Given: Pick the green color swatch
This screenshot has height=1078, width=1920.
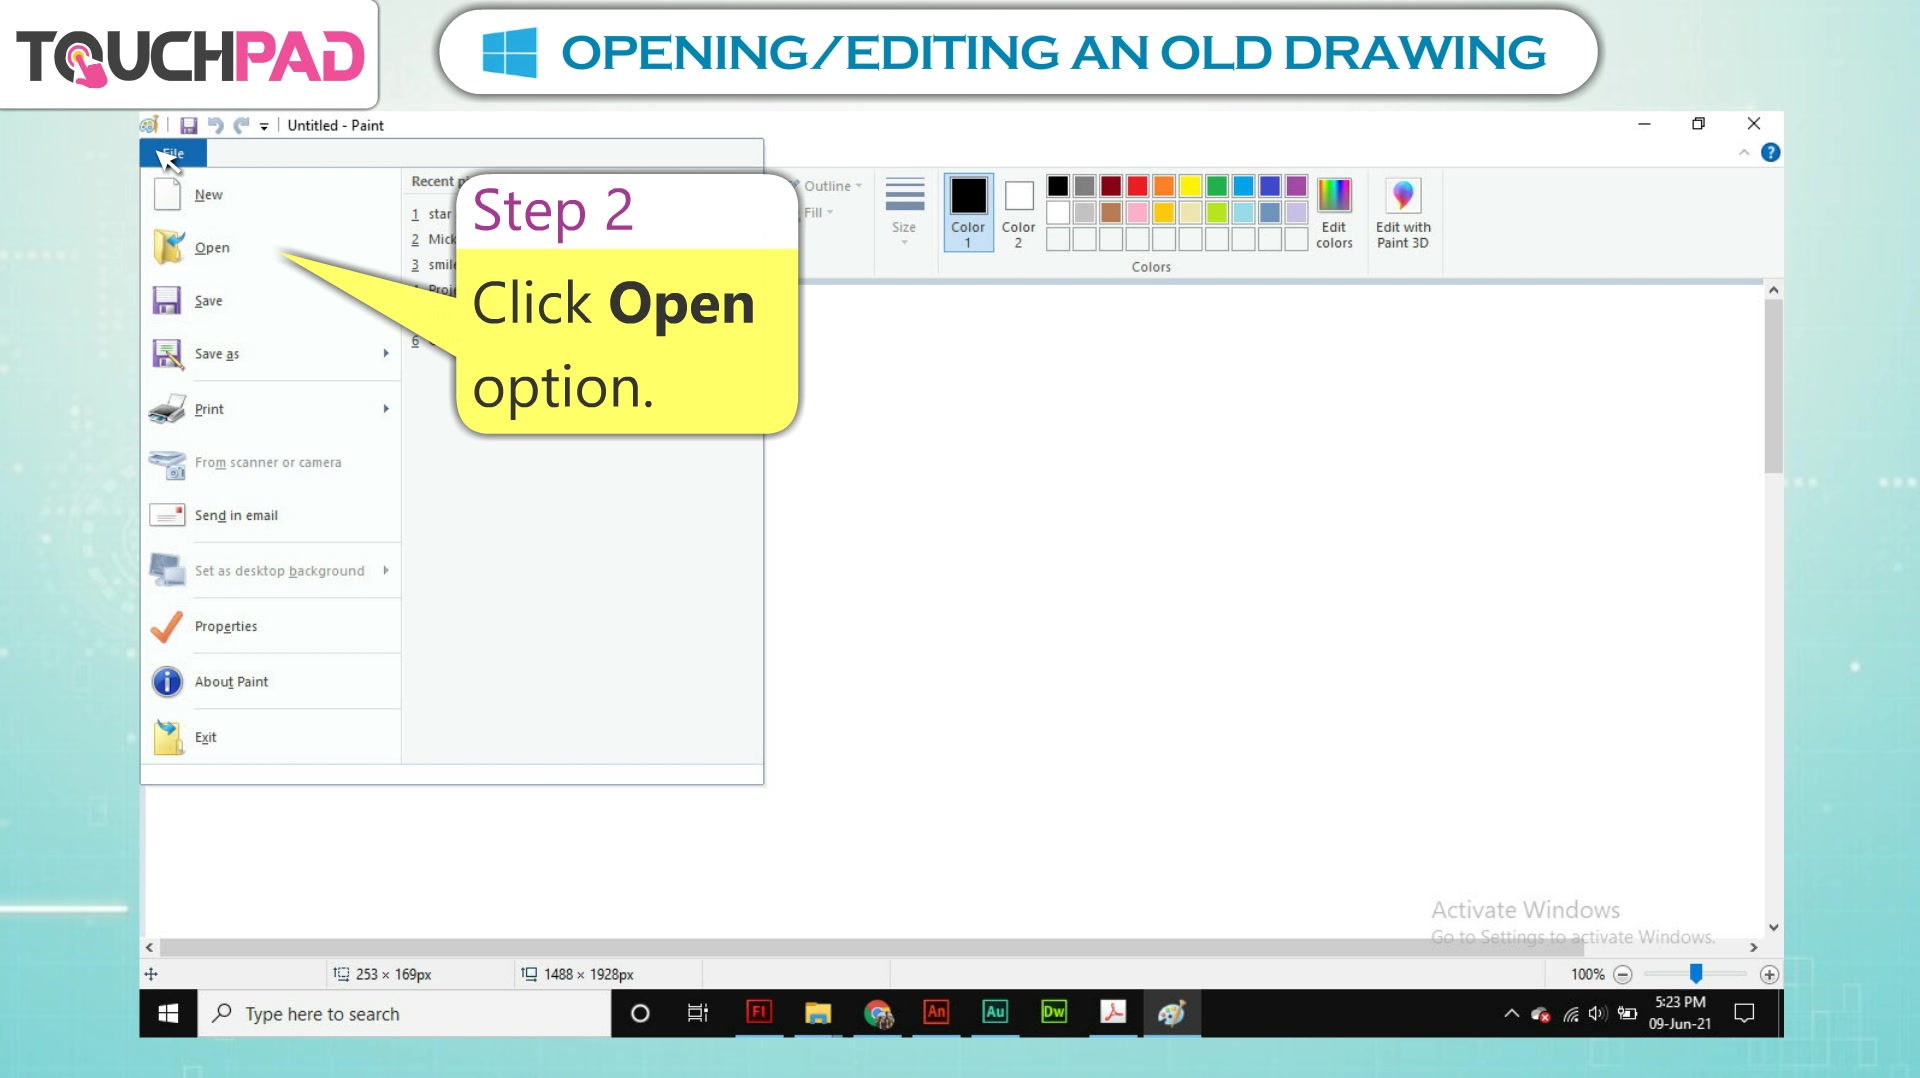Looking at the screenshot, I should click(x=1217, y=186).
